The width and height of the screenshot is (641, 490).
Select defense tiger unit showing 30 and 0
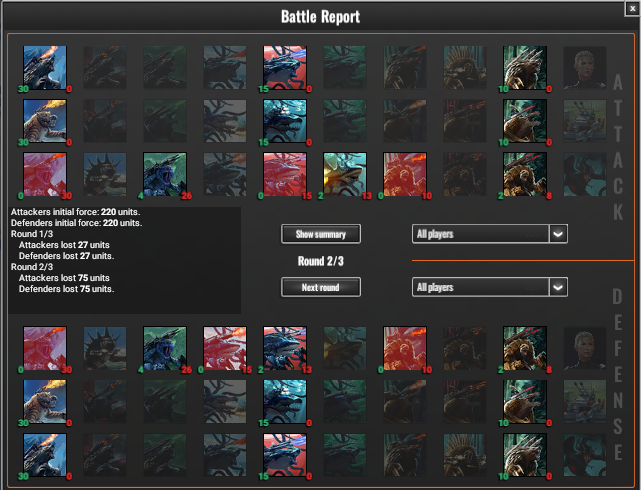(x=45, y=402)
